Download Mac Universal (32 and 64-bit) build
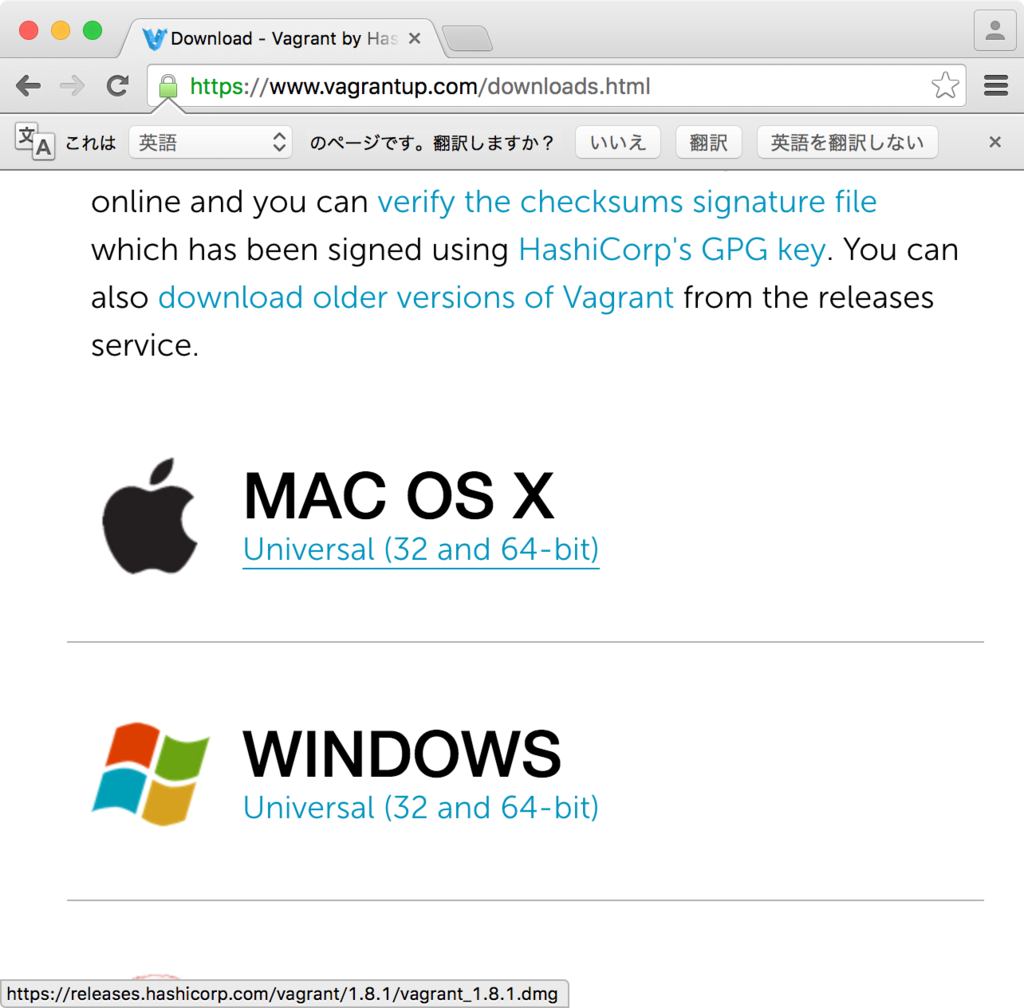Screen dimensions: 1024x1008 click(x=420, y=549)
